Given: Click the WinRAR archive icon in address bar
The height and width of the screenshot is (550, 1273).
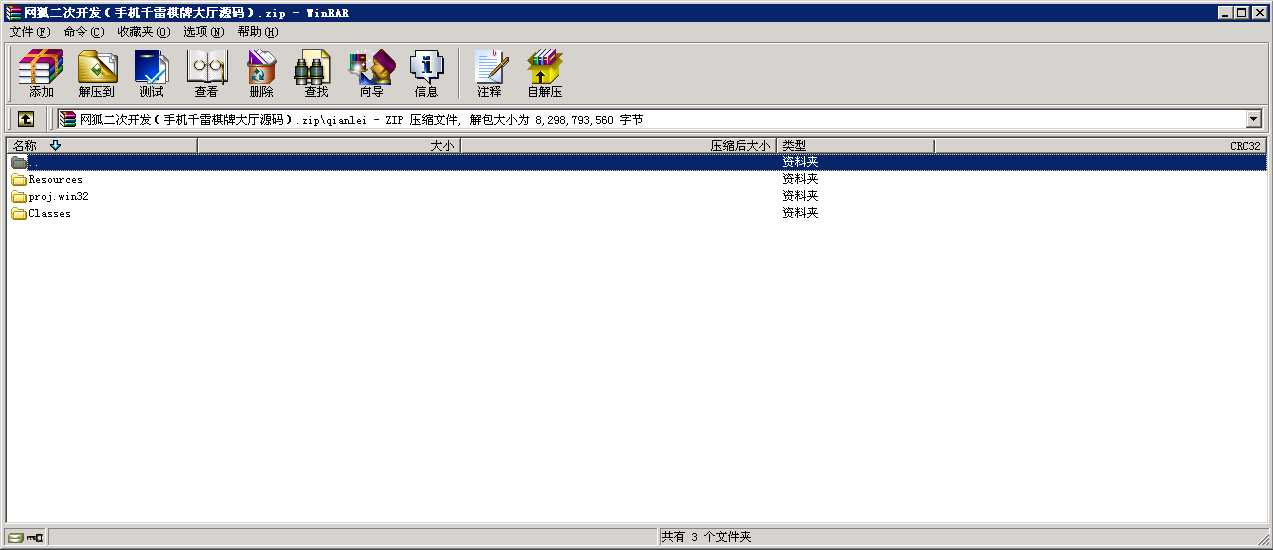Looking at the screenshot, I should 67,119.
